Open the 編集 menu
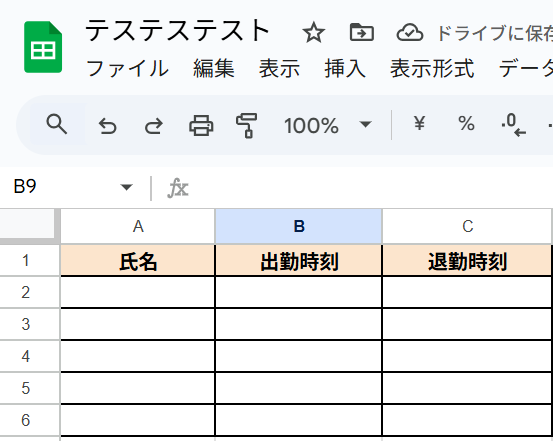The height and width of the screenshot is (441, 553). tap(214, 68)
